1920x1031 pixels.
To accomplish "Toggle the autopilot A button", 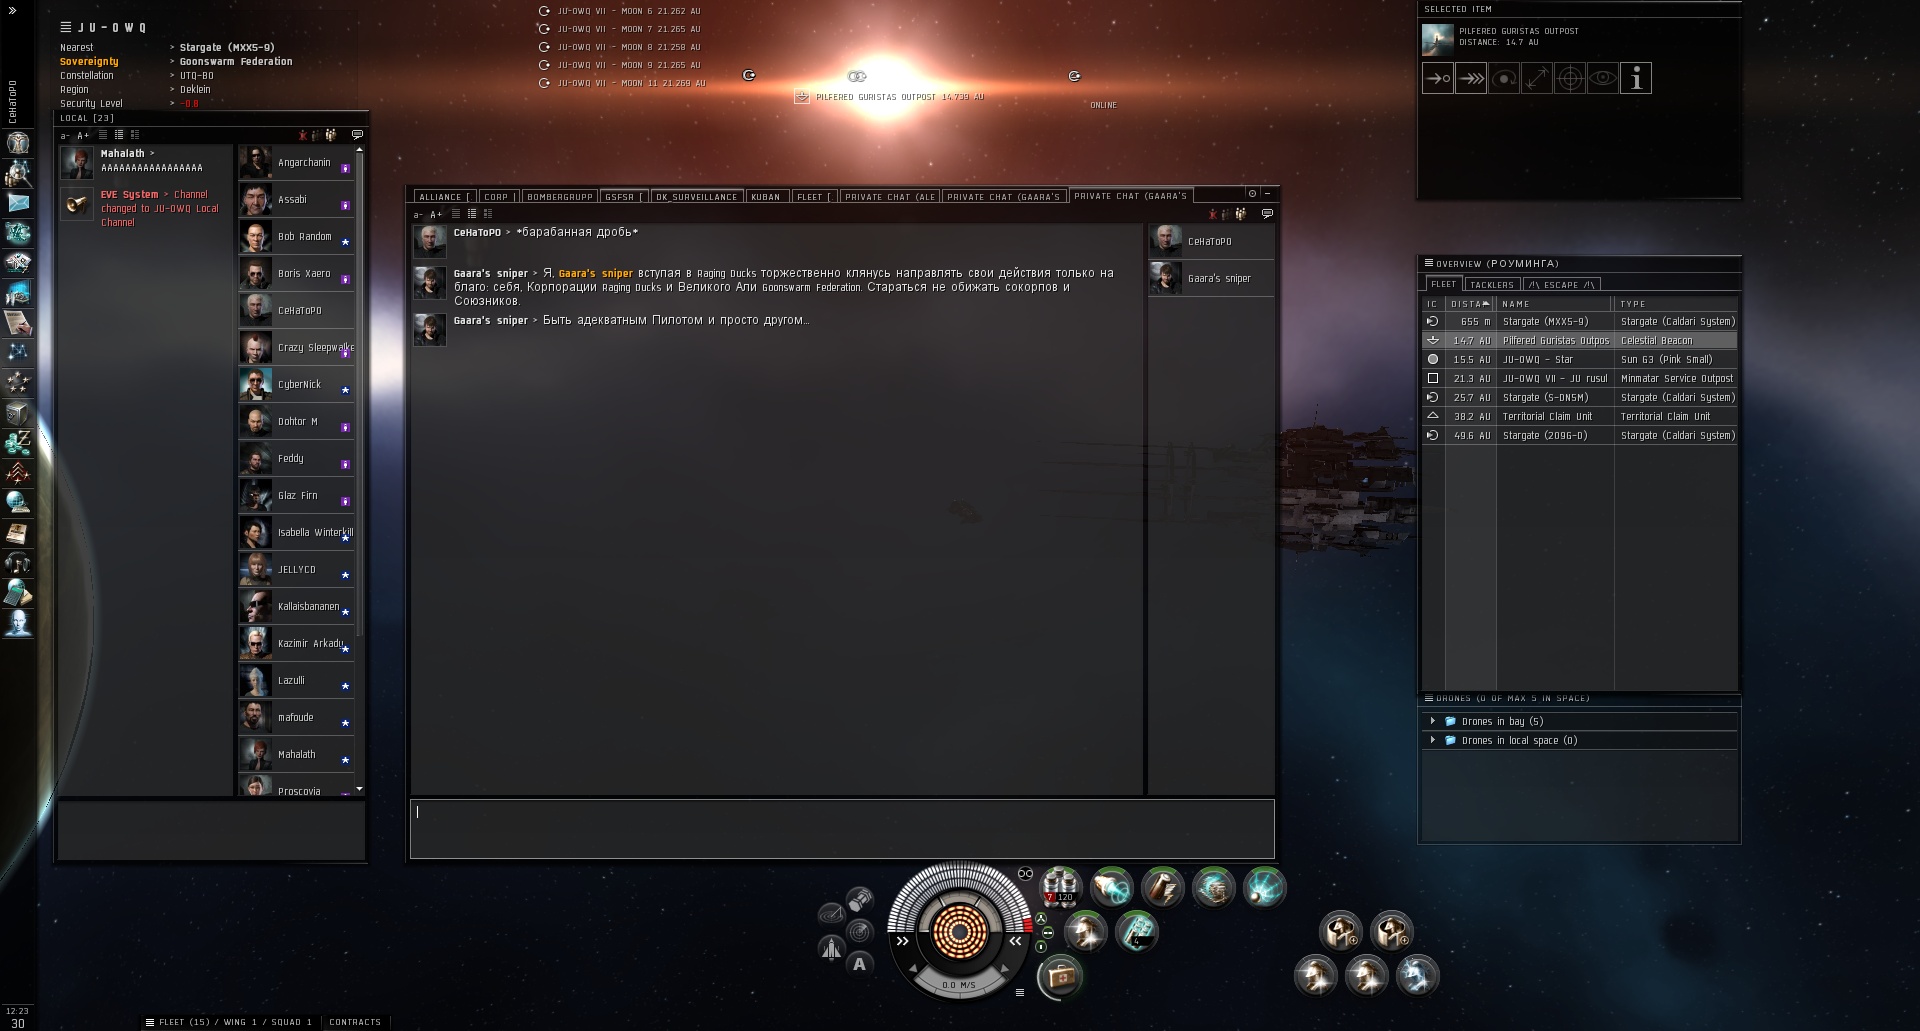I will tap(859, 964).
